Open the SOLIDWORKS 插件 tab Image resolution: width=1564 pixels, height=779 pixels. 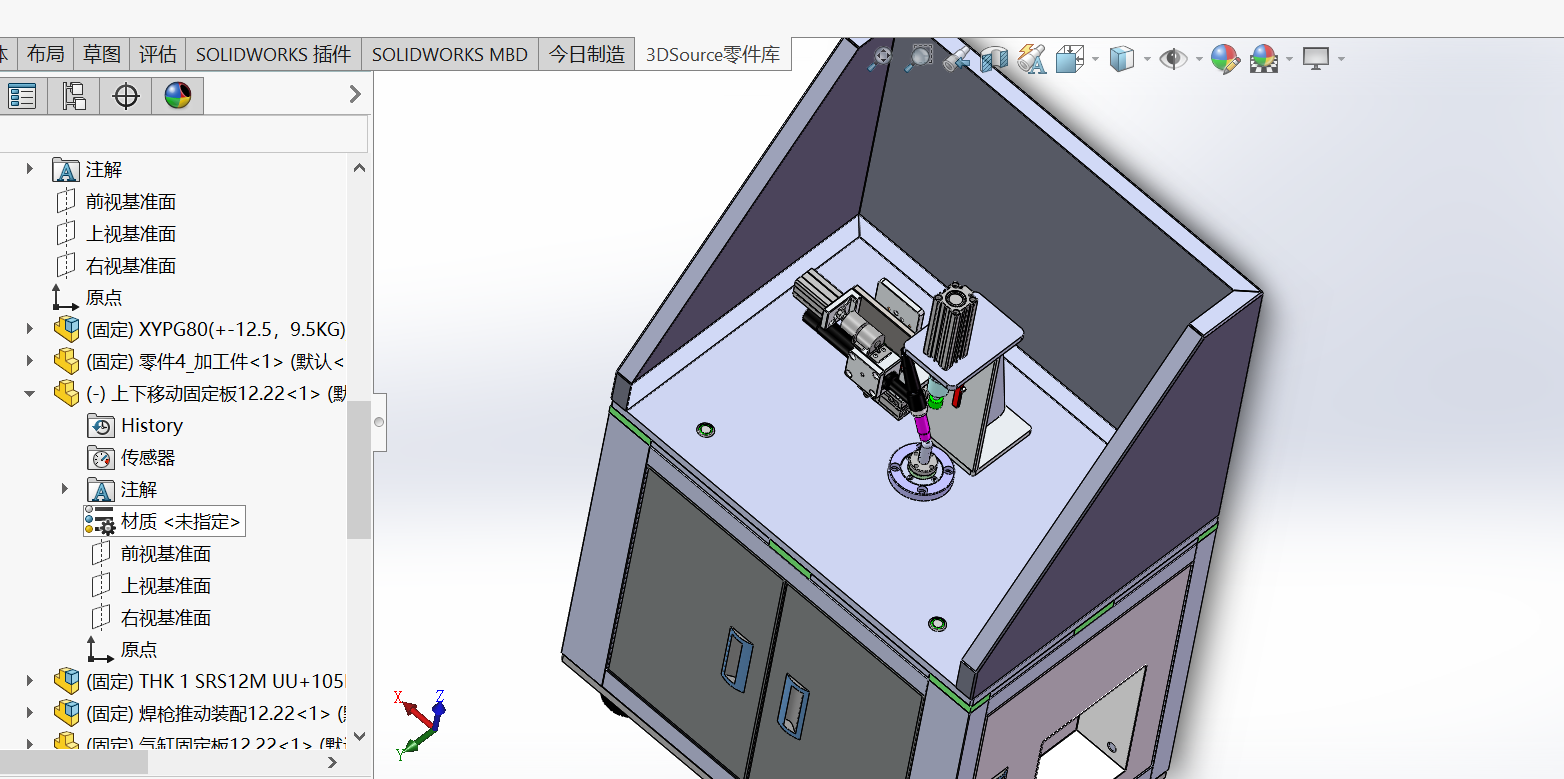(273, 54)
